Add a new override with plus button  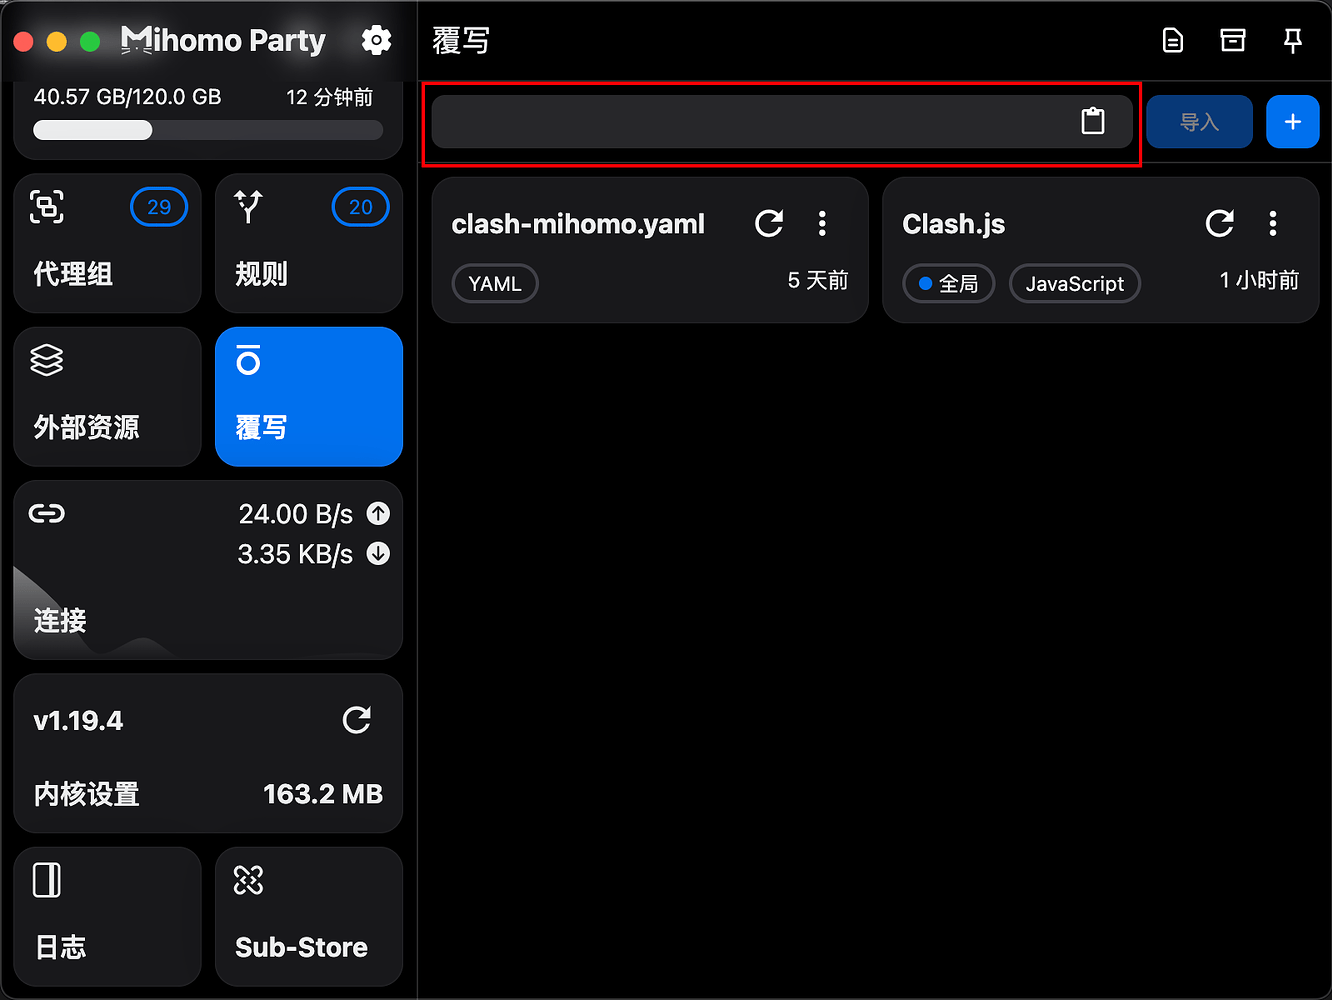point(1293,121)
